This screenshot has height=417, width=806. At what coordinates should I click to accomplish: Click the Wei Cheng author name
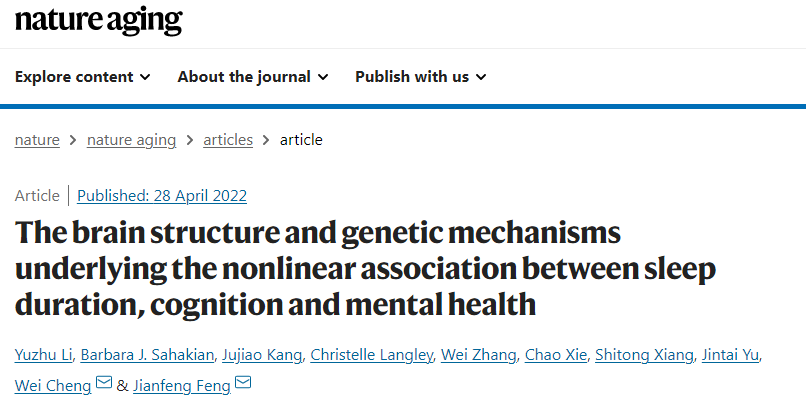tap(53, 386)
